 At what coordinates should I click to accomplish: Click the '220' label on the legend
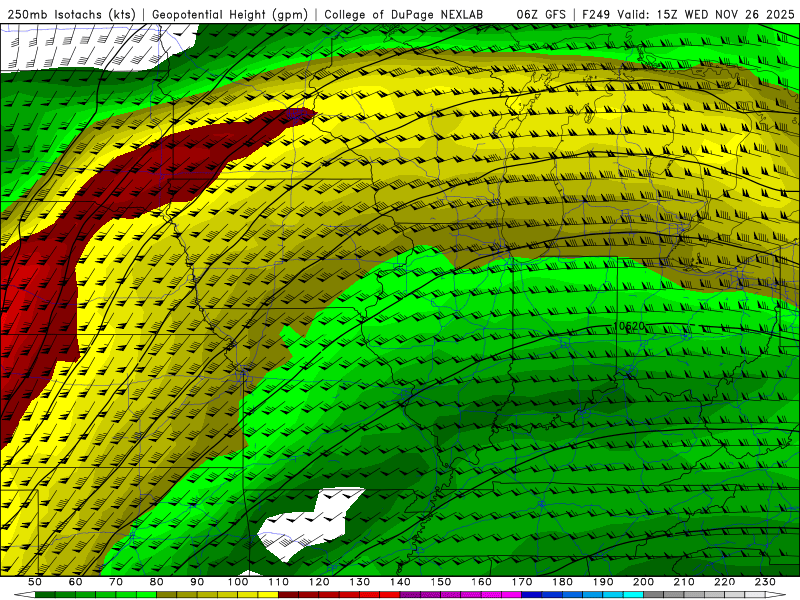coord(724,582)
